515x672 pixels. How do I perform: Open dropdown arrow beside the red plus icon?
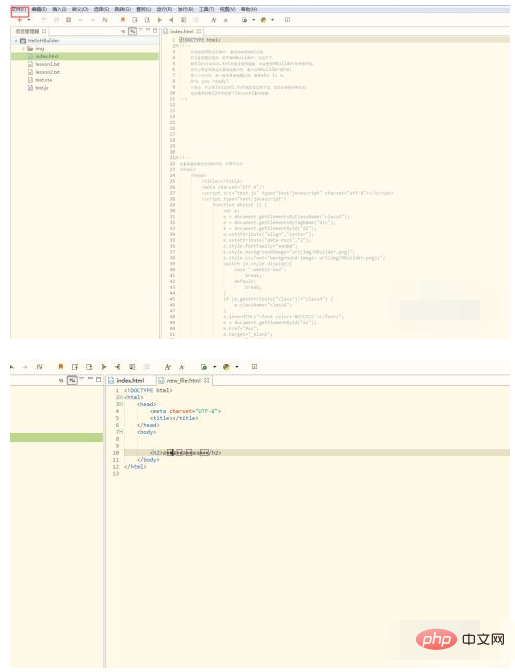point(29,20)
